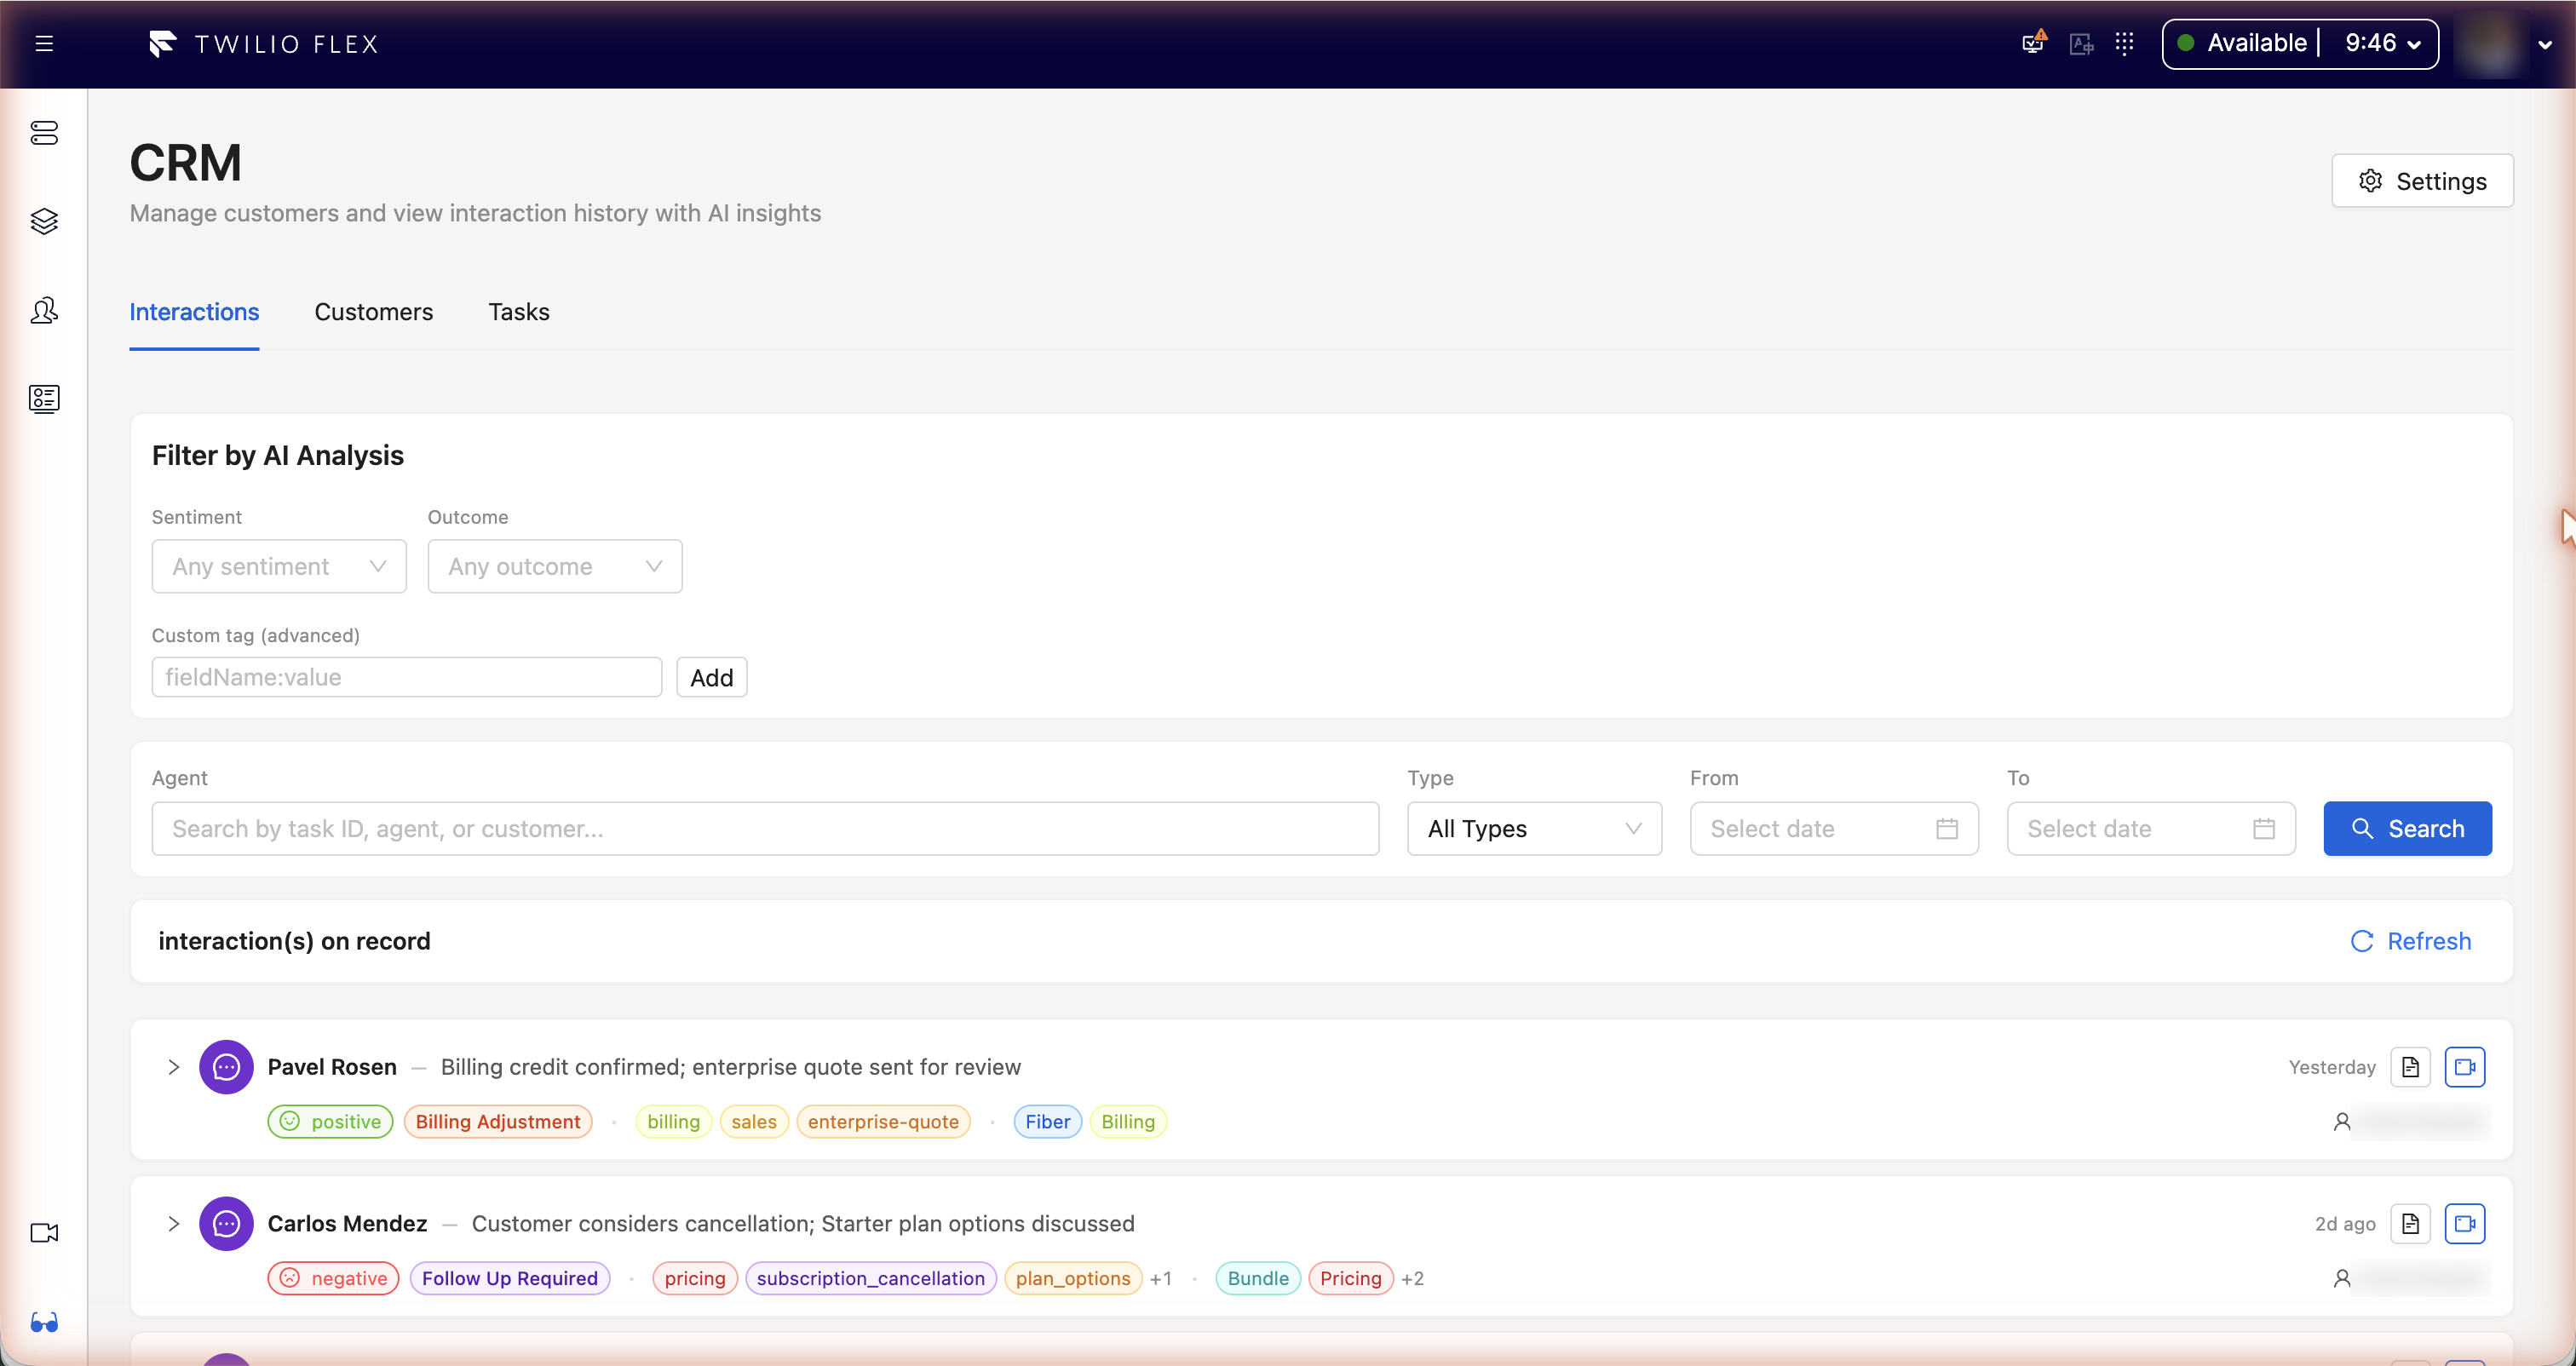Viewport: 2576px width, 1366px height.
Task: Switch to the Tasks tab
Action: click(x=519, y=312)
